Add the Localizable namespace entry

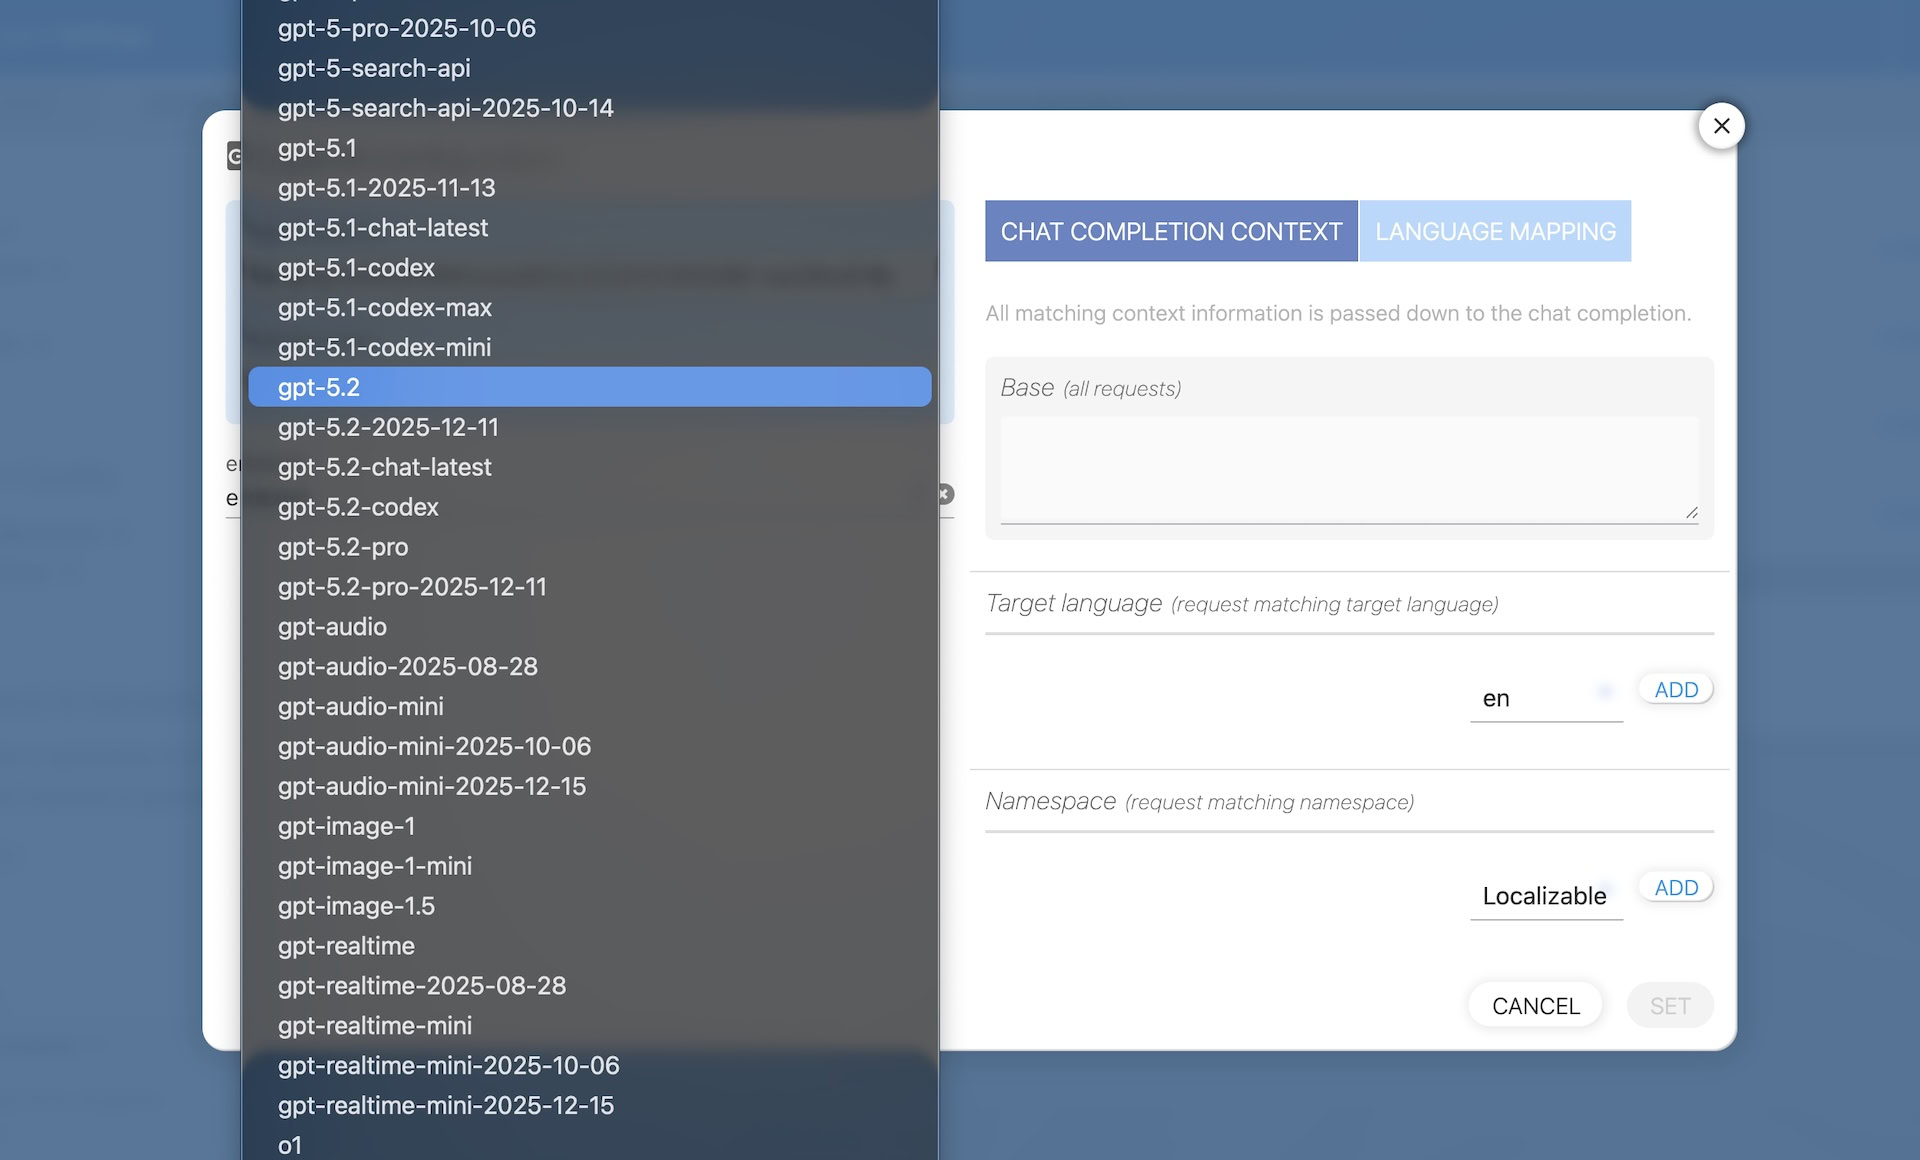[1676, 888]
